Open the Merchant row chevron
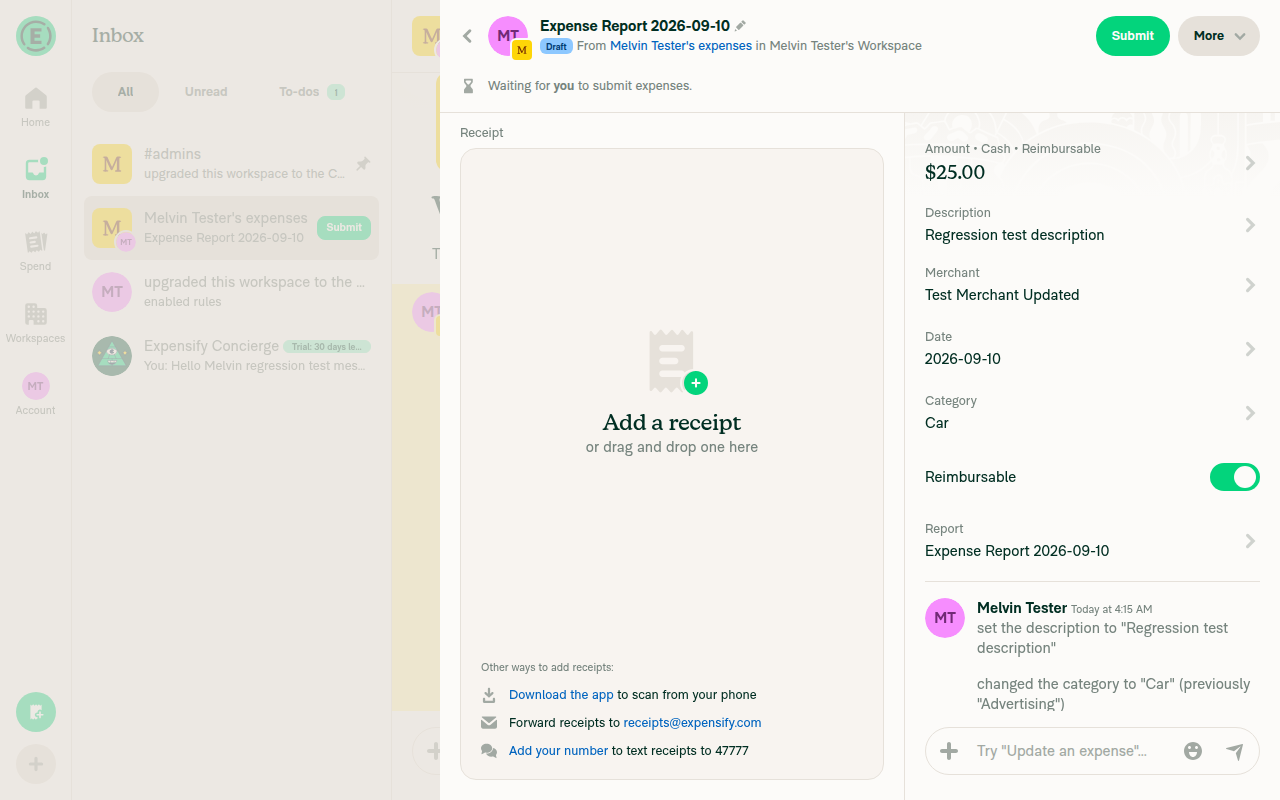Viewport: 1280px width, 800px height. [x=1250, y=285]
